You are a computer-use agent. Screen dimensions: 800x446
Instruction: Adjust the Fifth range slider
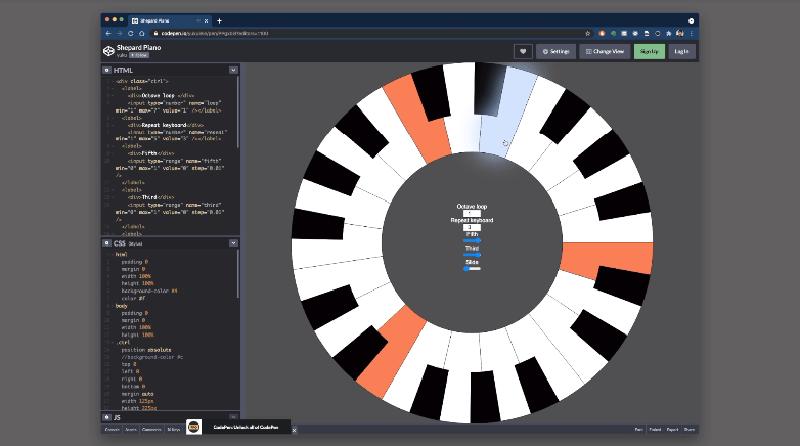click(x=472, y=241)
